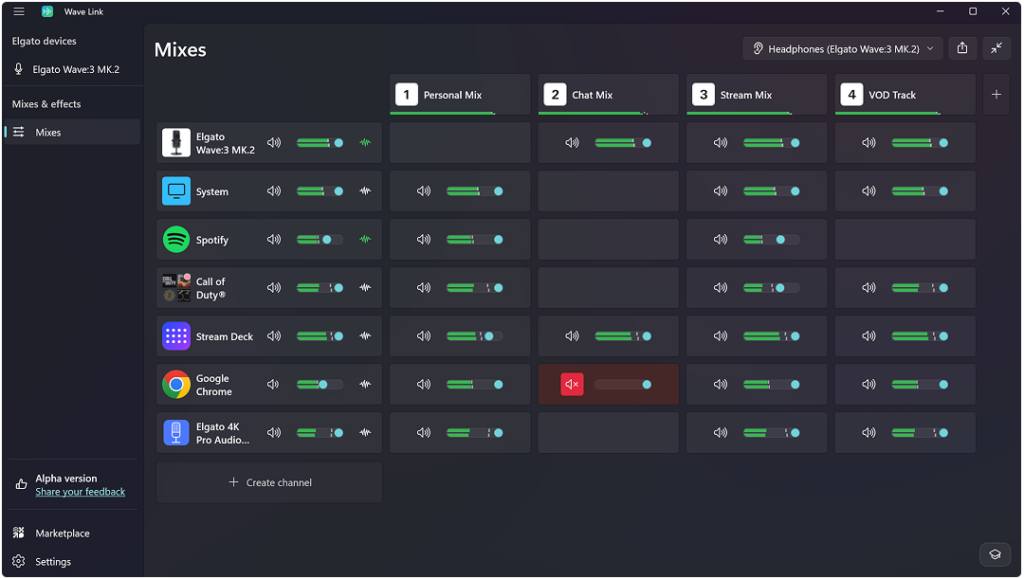Click the System channel monitor icon

pos(176,191)
